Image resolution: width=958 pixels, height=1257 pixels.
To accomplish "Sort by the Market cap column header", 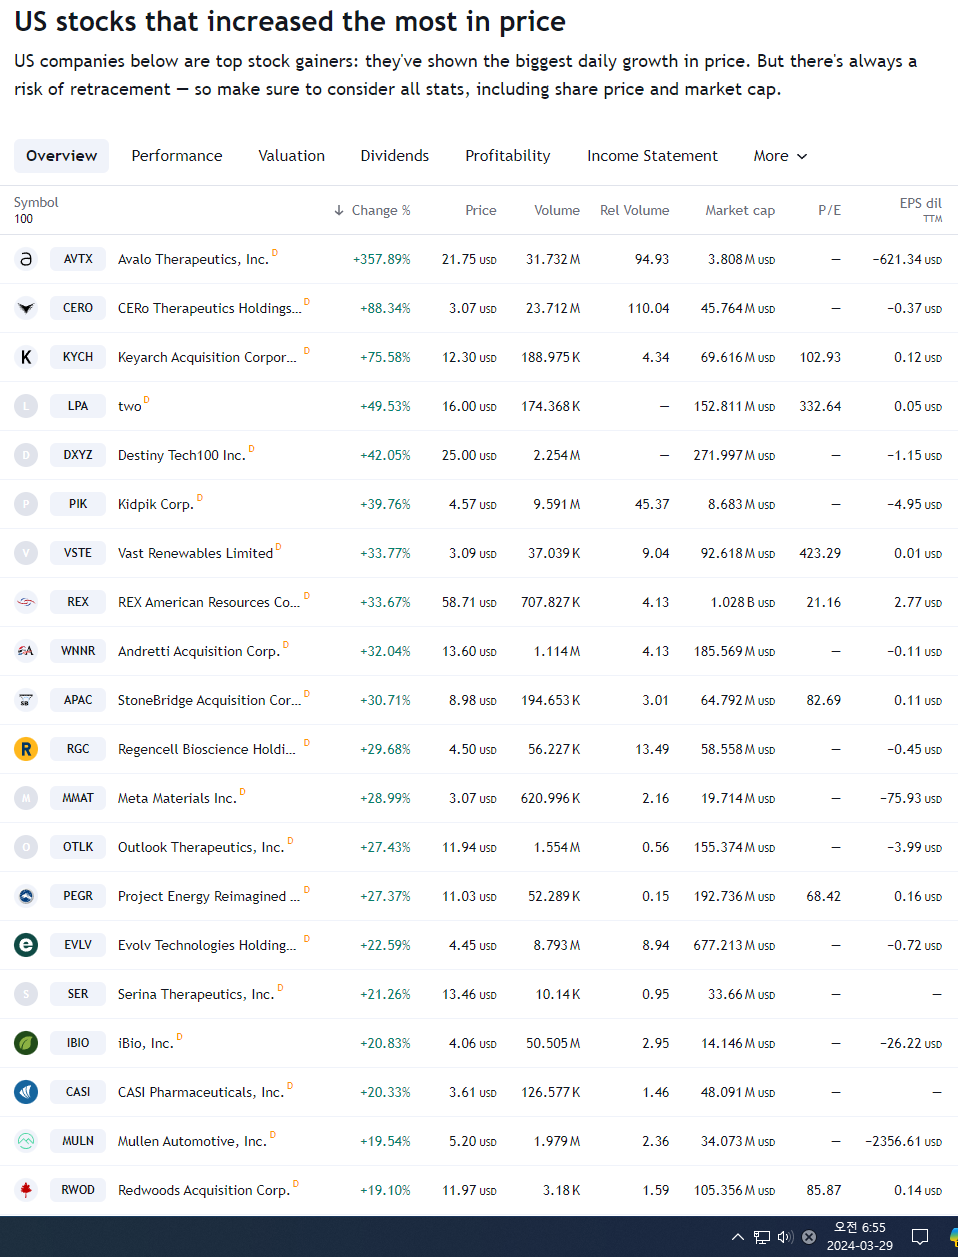I will [740, 210].
